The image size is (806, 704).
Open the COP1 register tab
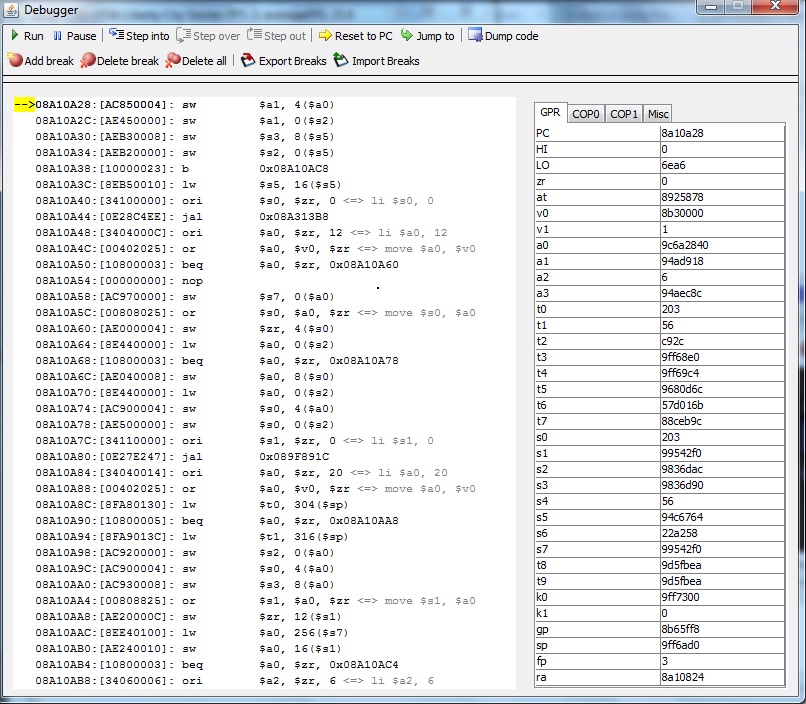tap(624, 114)
